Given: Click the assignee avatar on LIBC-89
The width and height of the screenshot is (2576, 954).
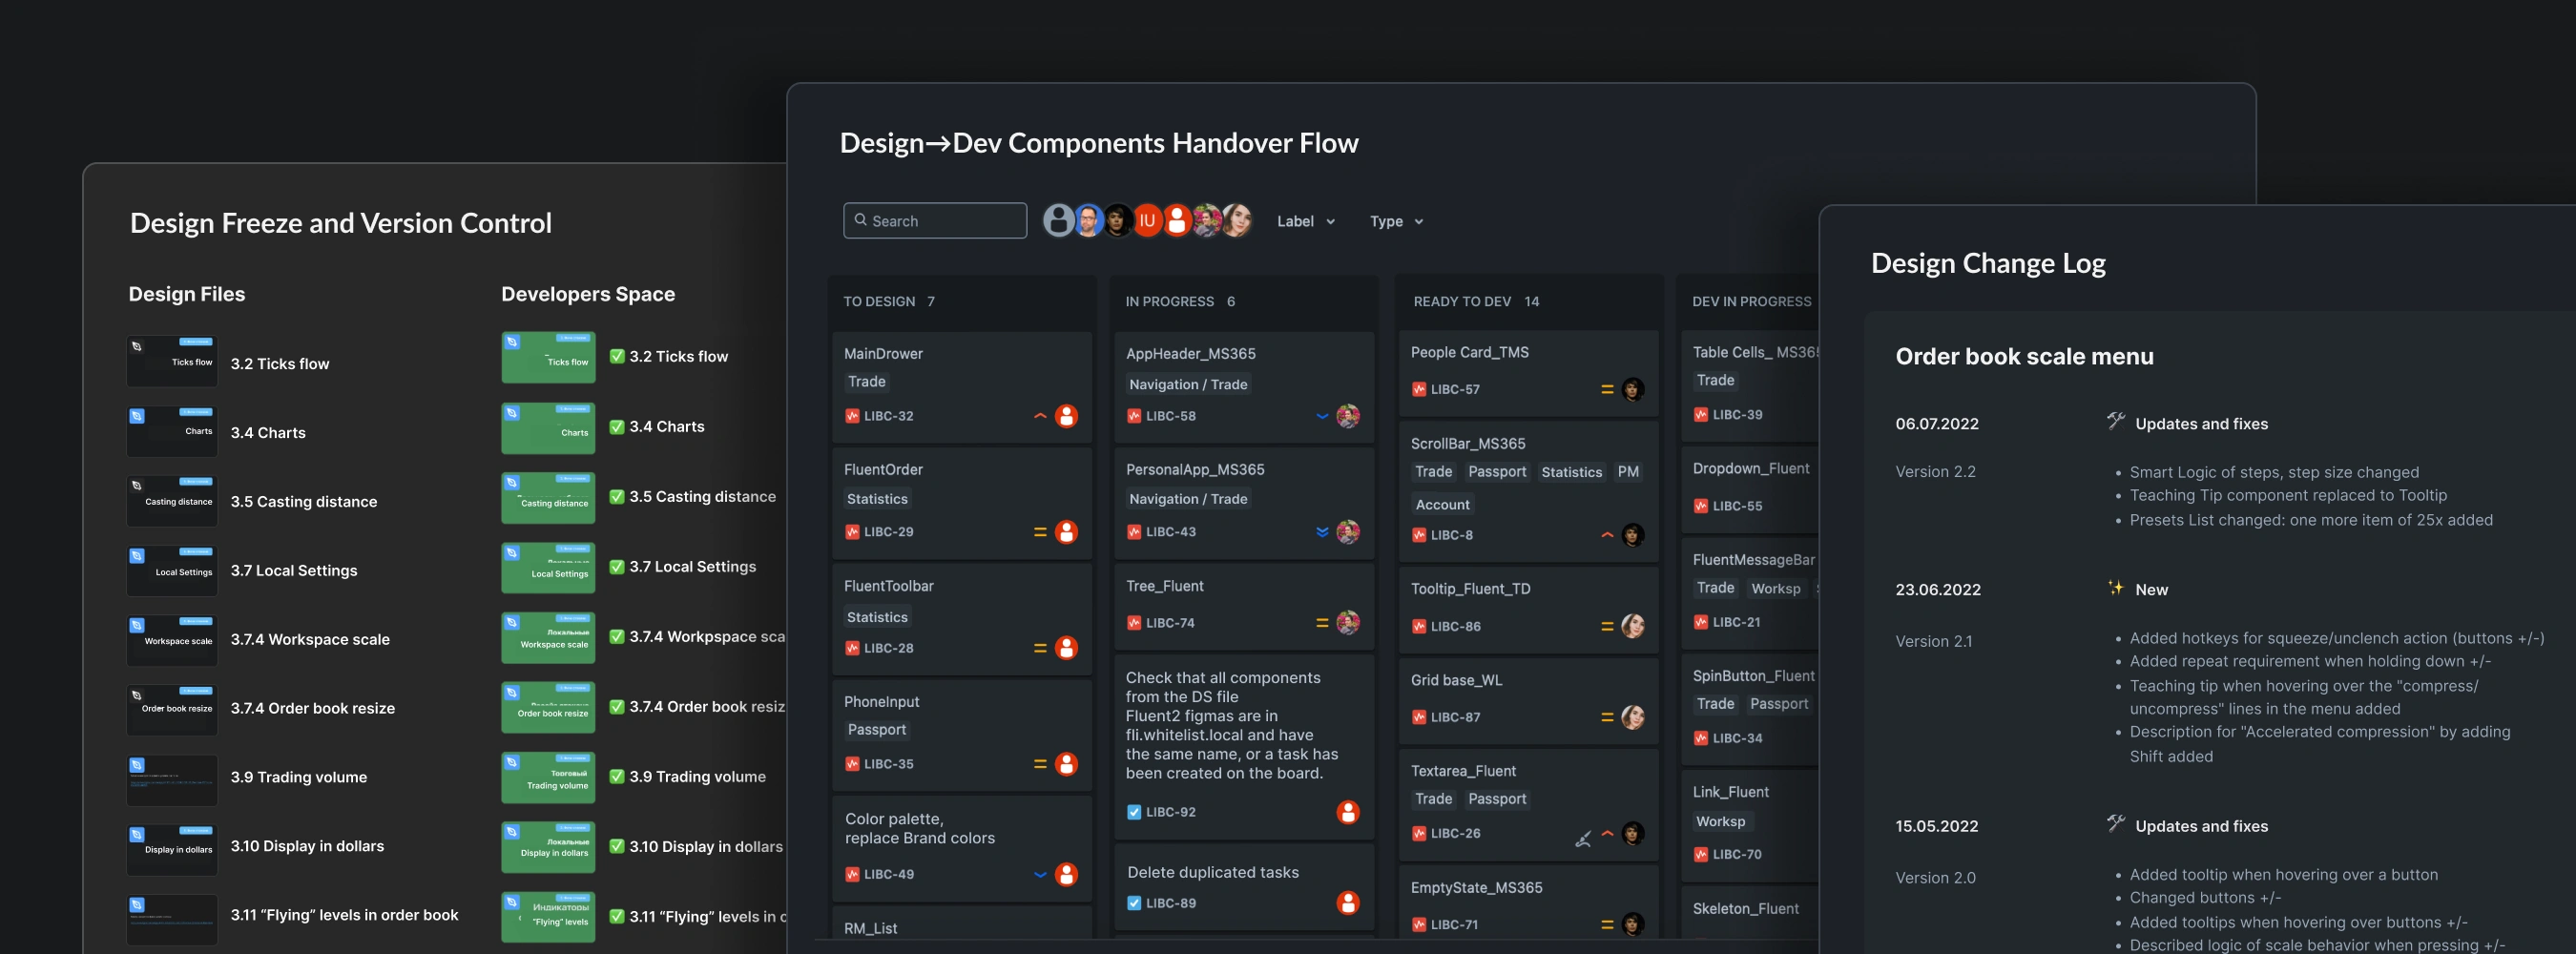Looking at the screenshot, I should click(x=1348, y=903).
